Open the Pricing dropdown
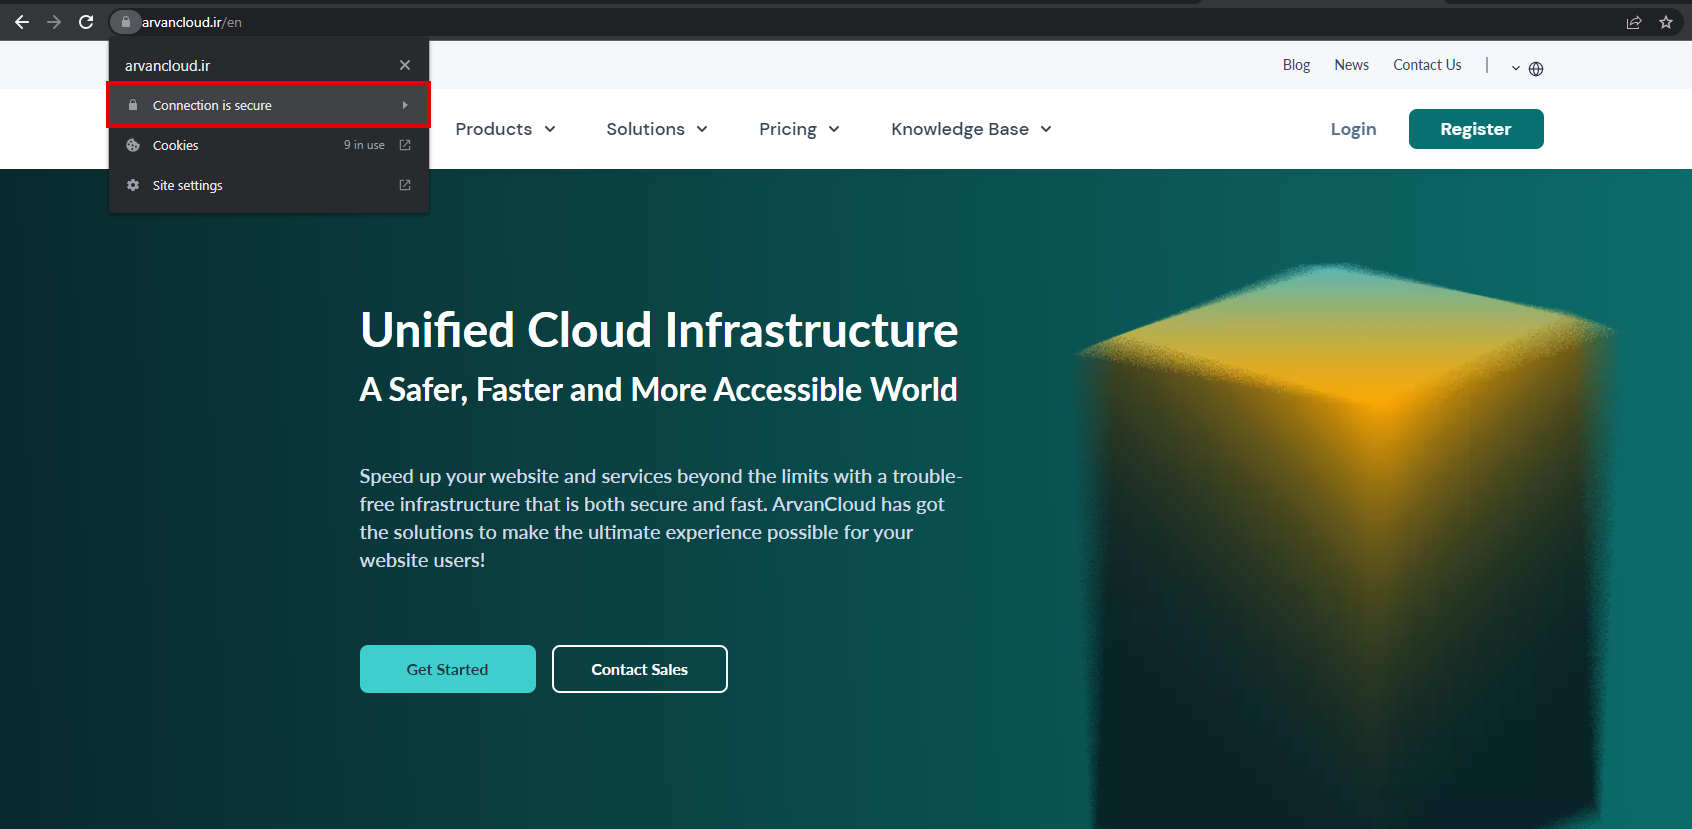The width and height of the screenshot is (1692, 829). pos(799,129)
